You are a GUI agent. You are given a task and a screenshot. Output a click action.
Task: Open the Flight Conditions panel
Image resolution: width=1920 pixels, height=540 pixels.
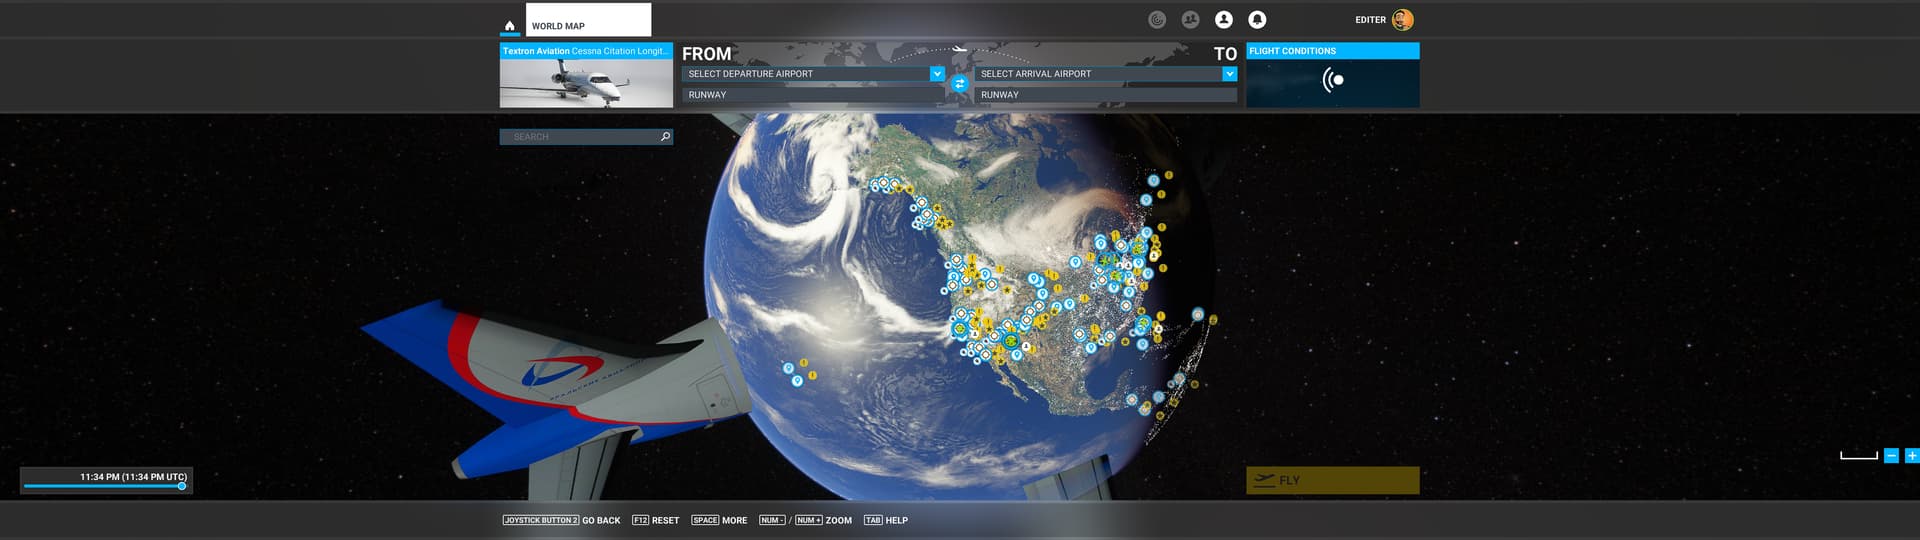click(1332, 75)
